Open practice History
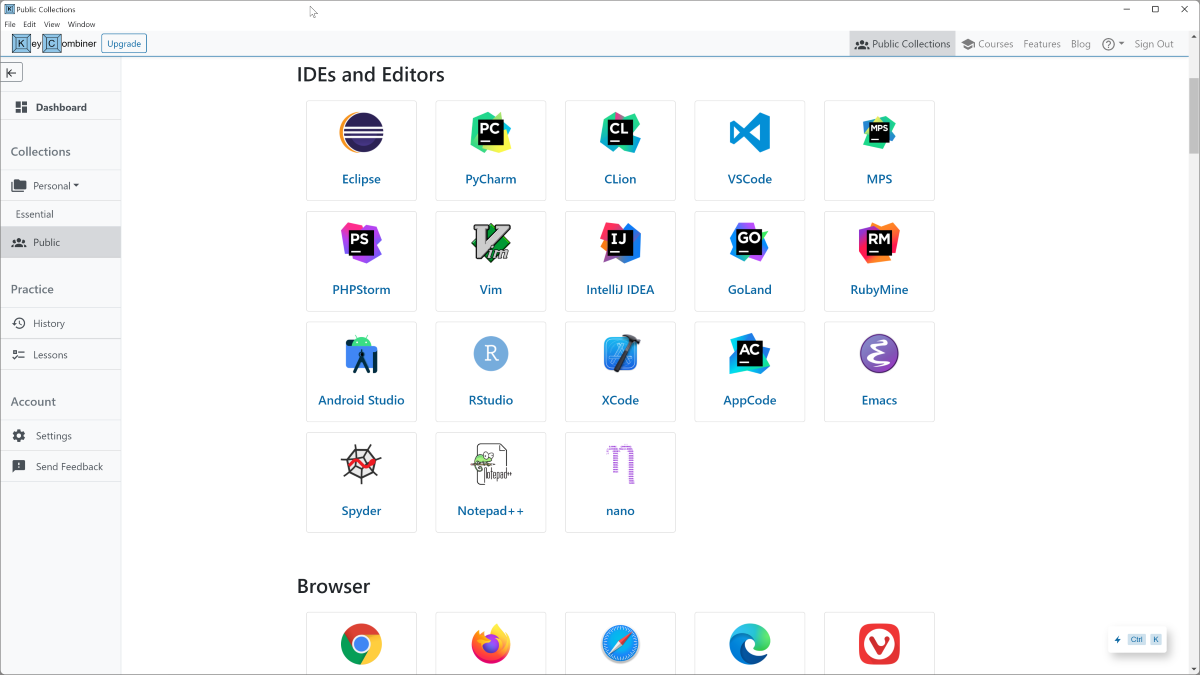 tap(60, 323)
